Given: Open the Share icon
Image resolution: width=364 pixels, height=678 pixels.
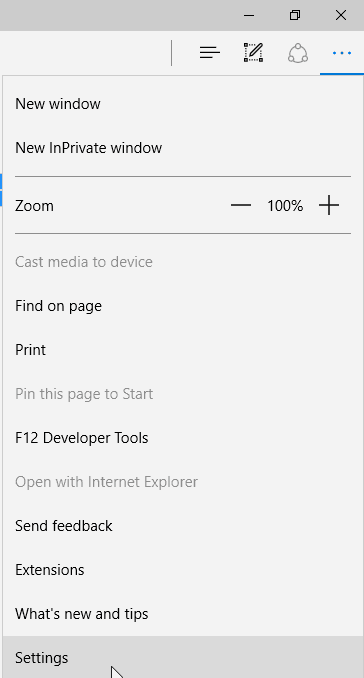Looking at the screenshot, I should [297, 53].
